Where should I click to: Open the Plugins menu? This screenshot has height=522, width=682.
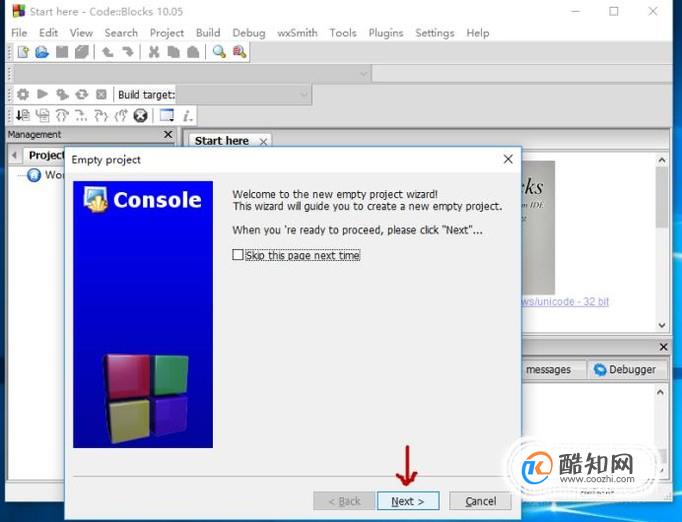386,33
